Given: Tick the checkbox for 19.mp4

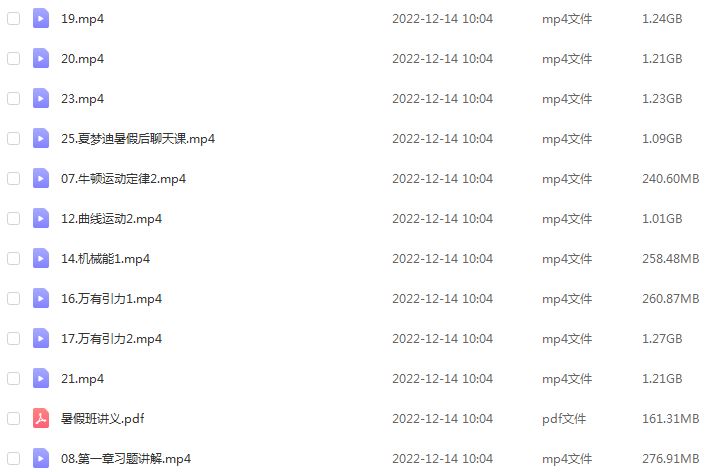Looking at the screenshot, I should tap(14, 19).
